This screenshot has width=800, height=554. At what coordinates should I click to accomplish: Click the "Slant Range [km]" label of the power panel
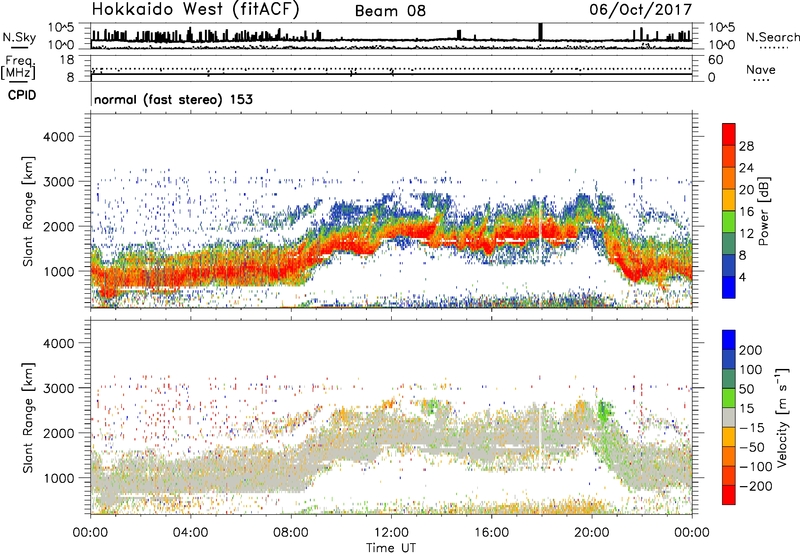pyautogui.click(x=28, y=211)
